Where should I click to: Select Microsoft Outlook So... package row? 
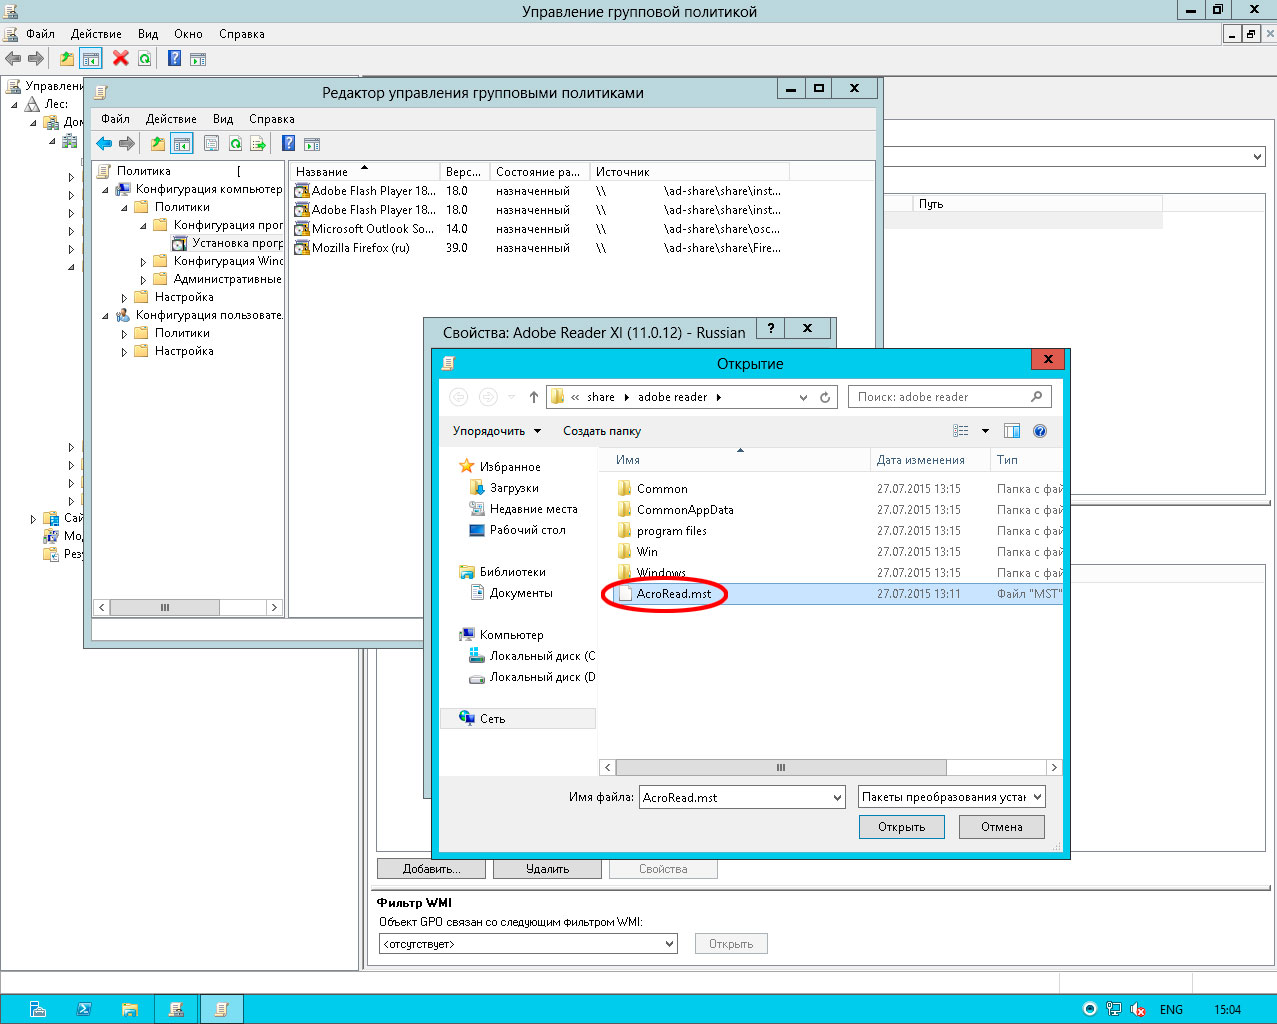pos(537,229)
